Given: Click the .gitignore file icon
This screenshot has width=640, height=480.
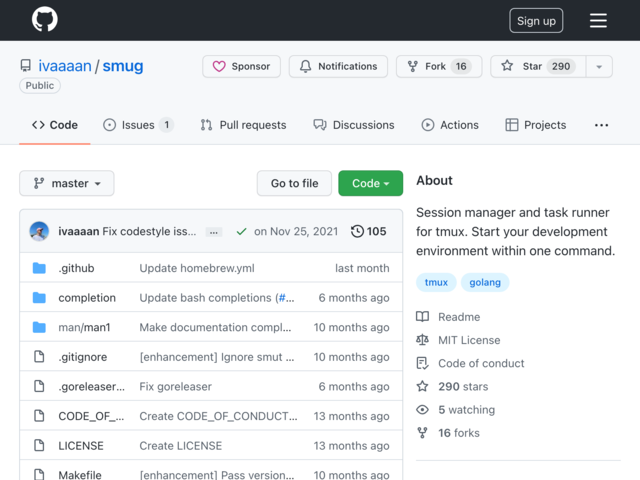Looking at the screenshot, I should coord(39,357).
